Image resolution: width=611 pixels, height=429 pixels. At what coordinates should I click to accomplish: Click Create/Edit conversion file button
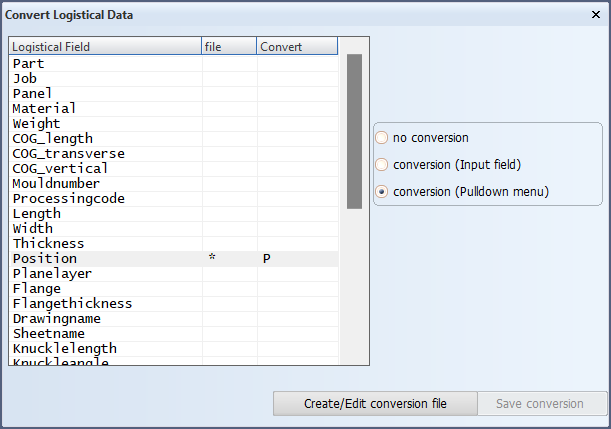[375, 404]
